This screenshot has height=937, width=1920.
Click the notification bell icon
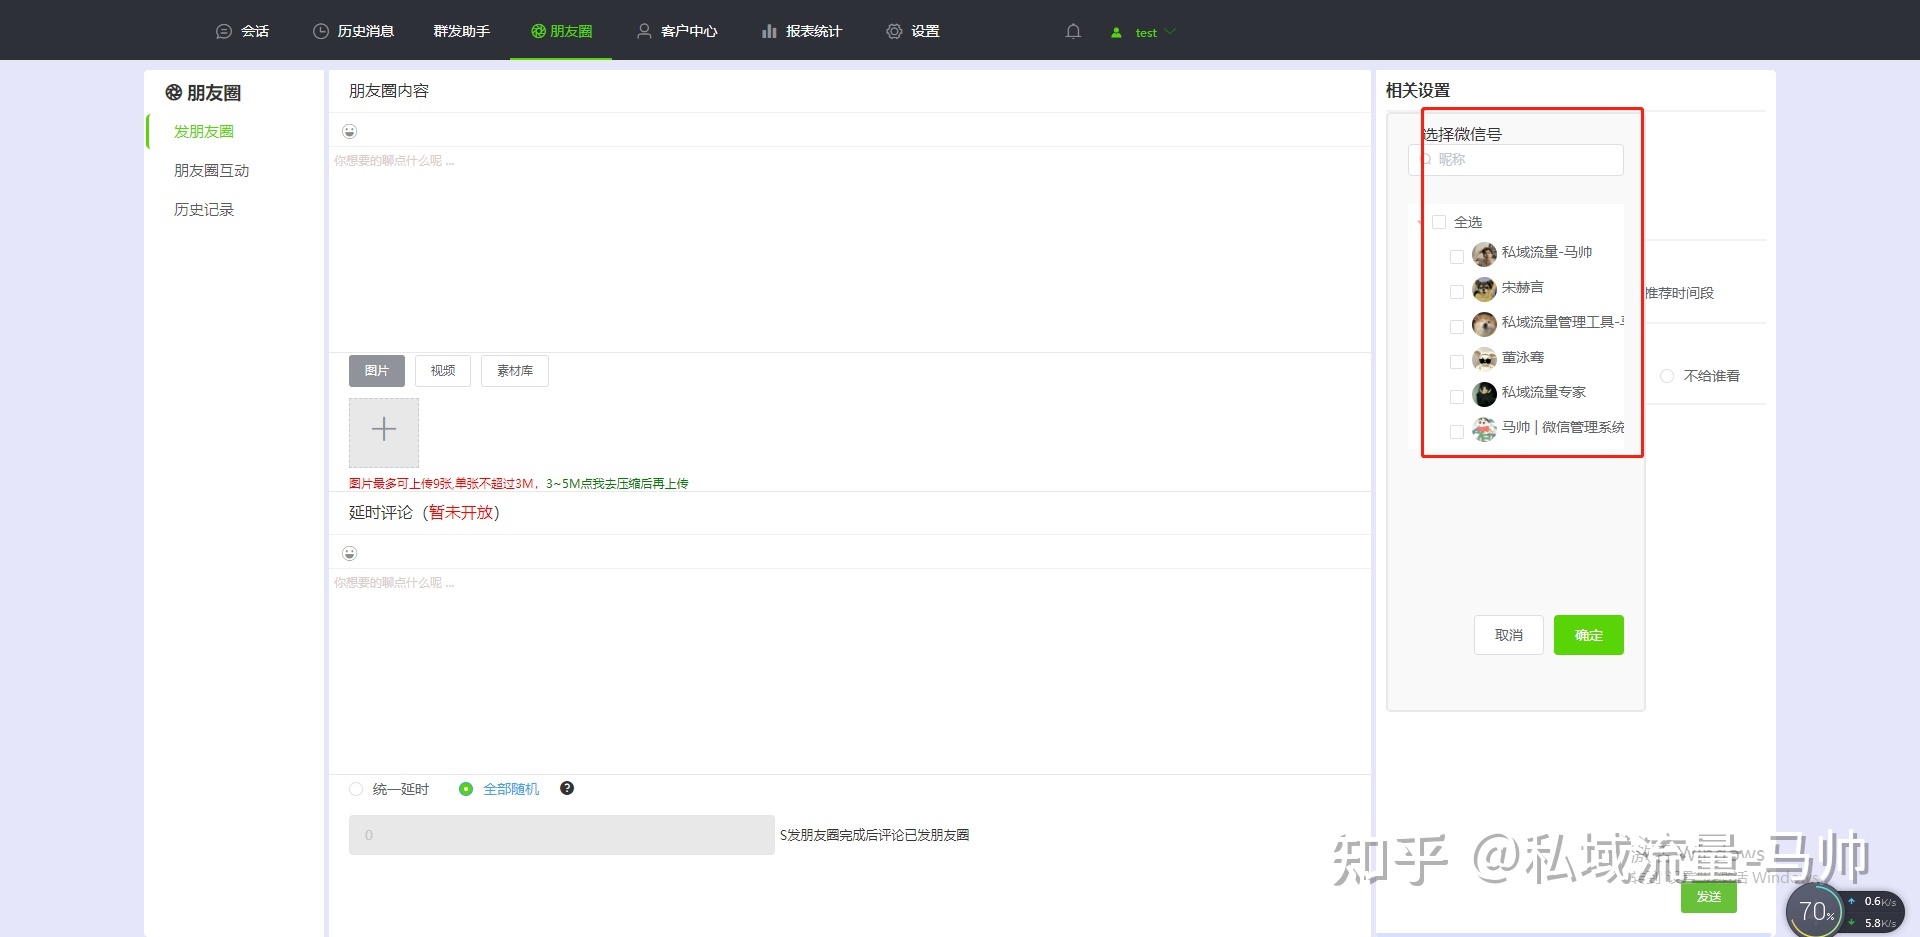point(1073,31)
